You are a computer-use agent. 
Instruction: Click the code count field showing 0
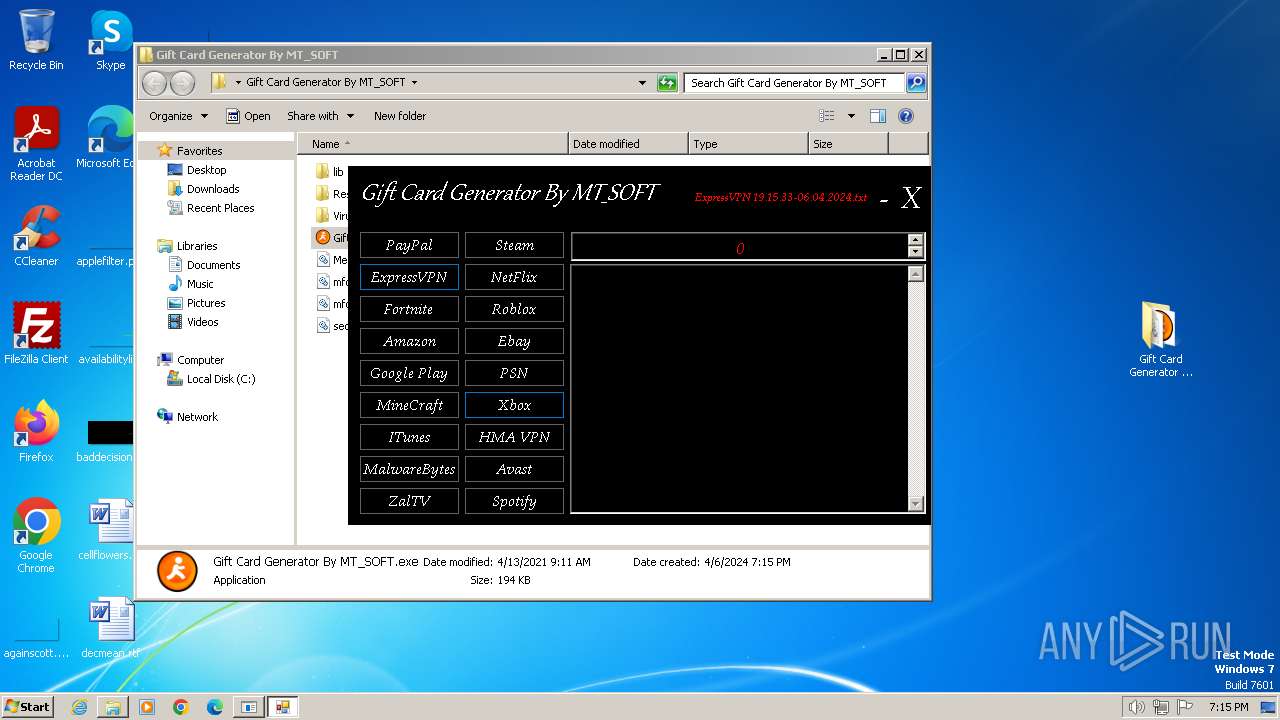pos(739,246)
